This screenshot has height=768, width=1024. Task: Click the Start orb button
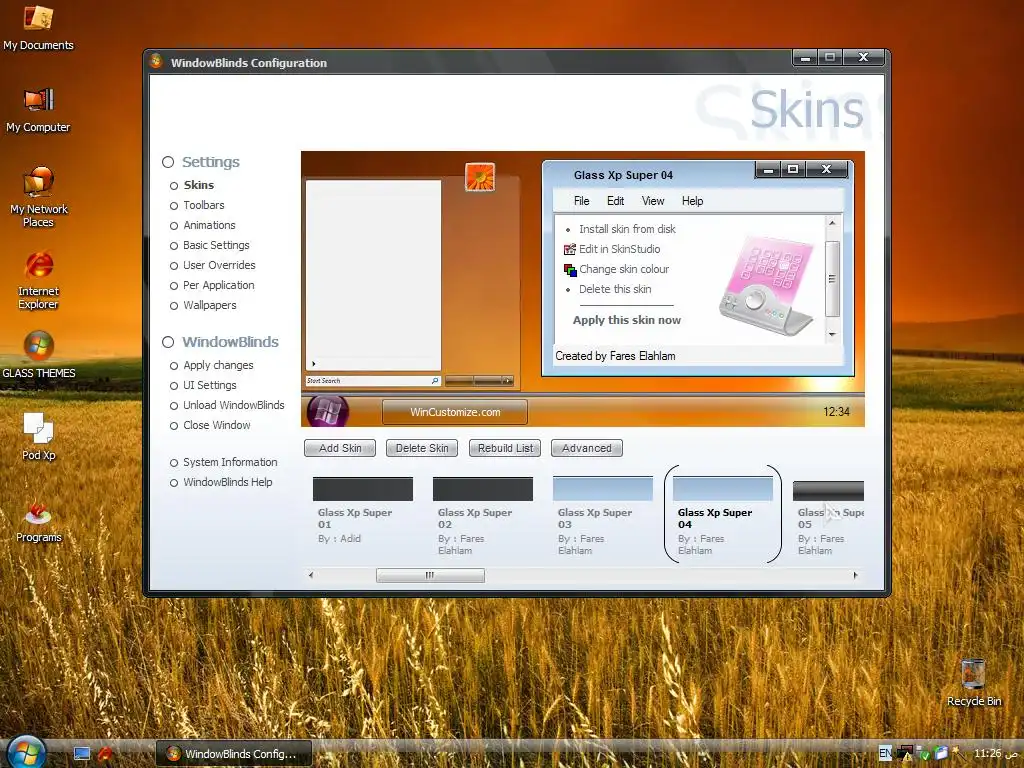click(x=26, y=751)
